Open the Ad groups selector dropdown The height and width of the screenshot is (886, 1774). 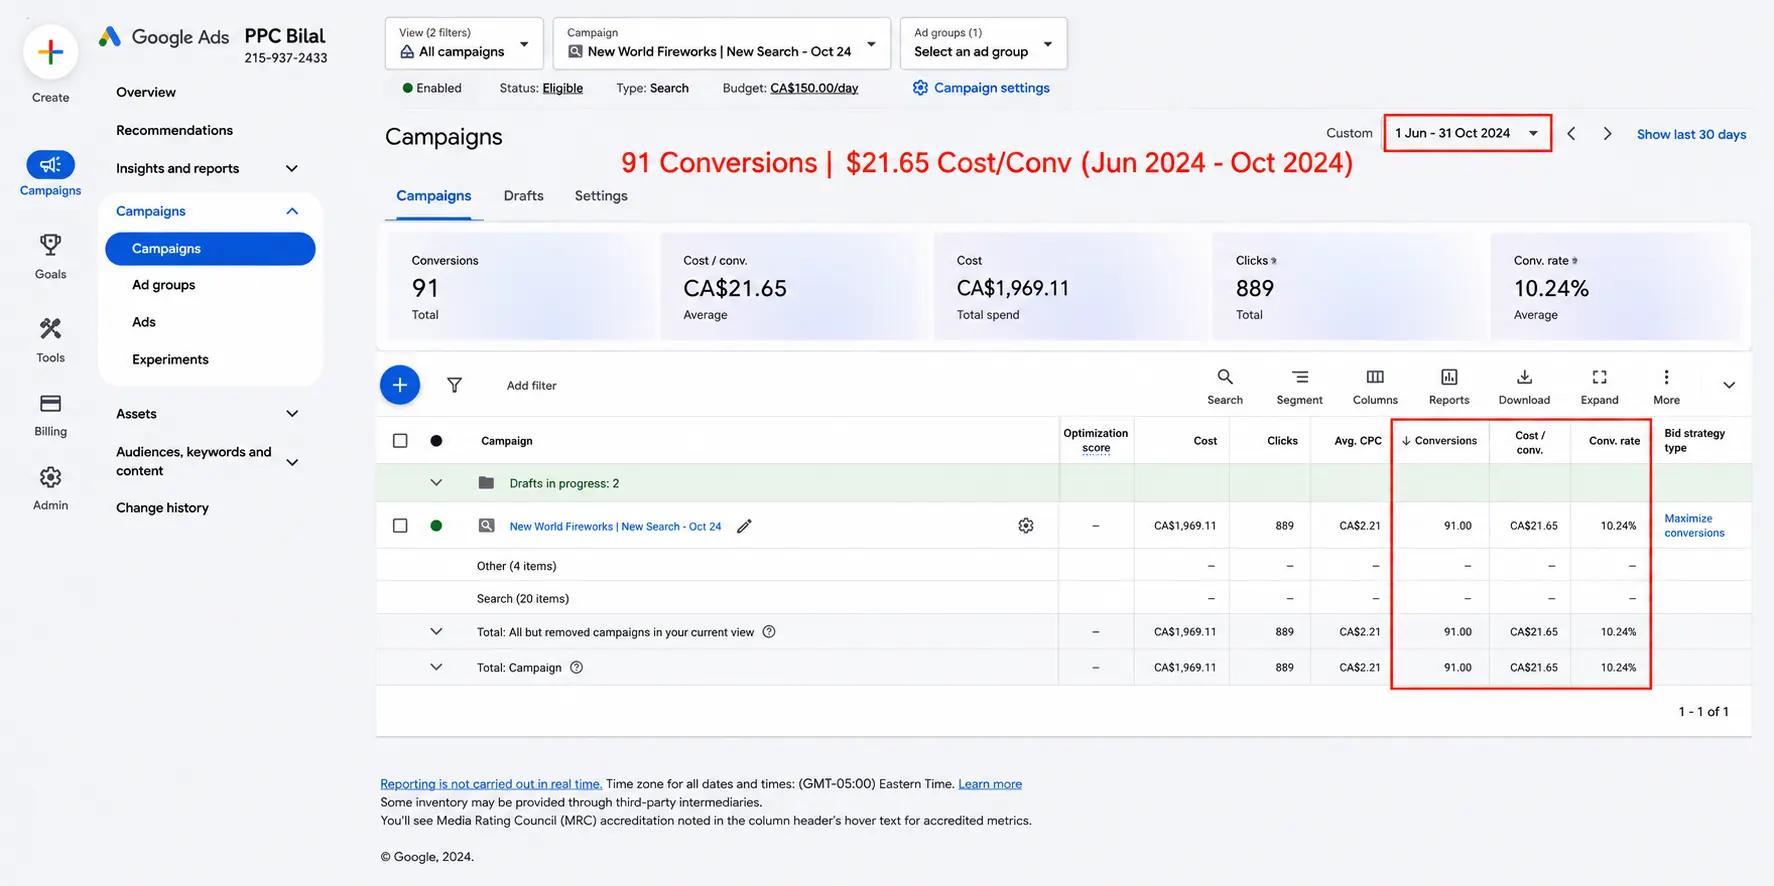pyautogui.click(x=983, y=43)
